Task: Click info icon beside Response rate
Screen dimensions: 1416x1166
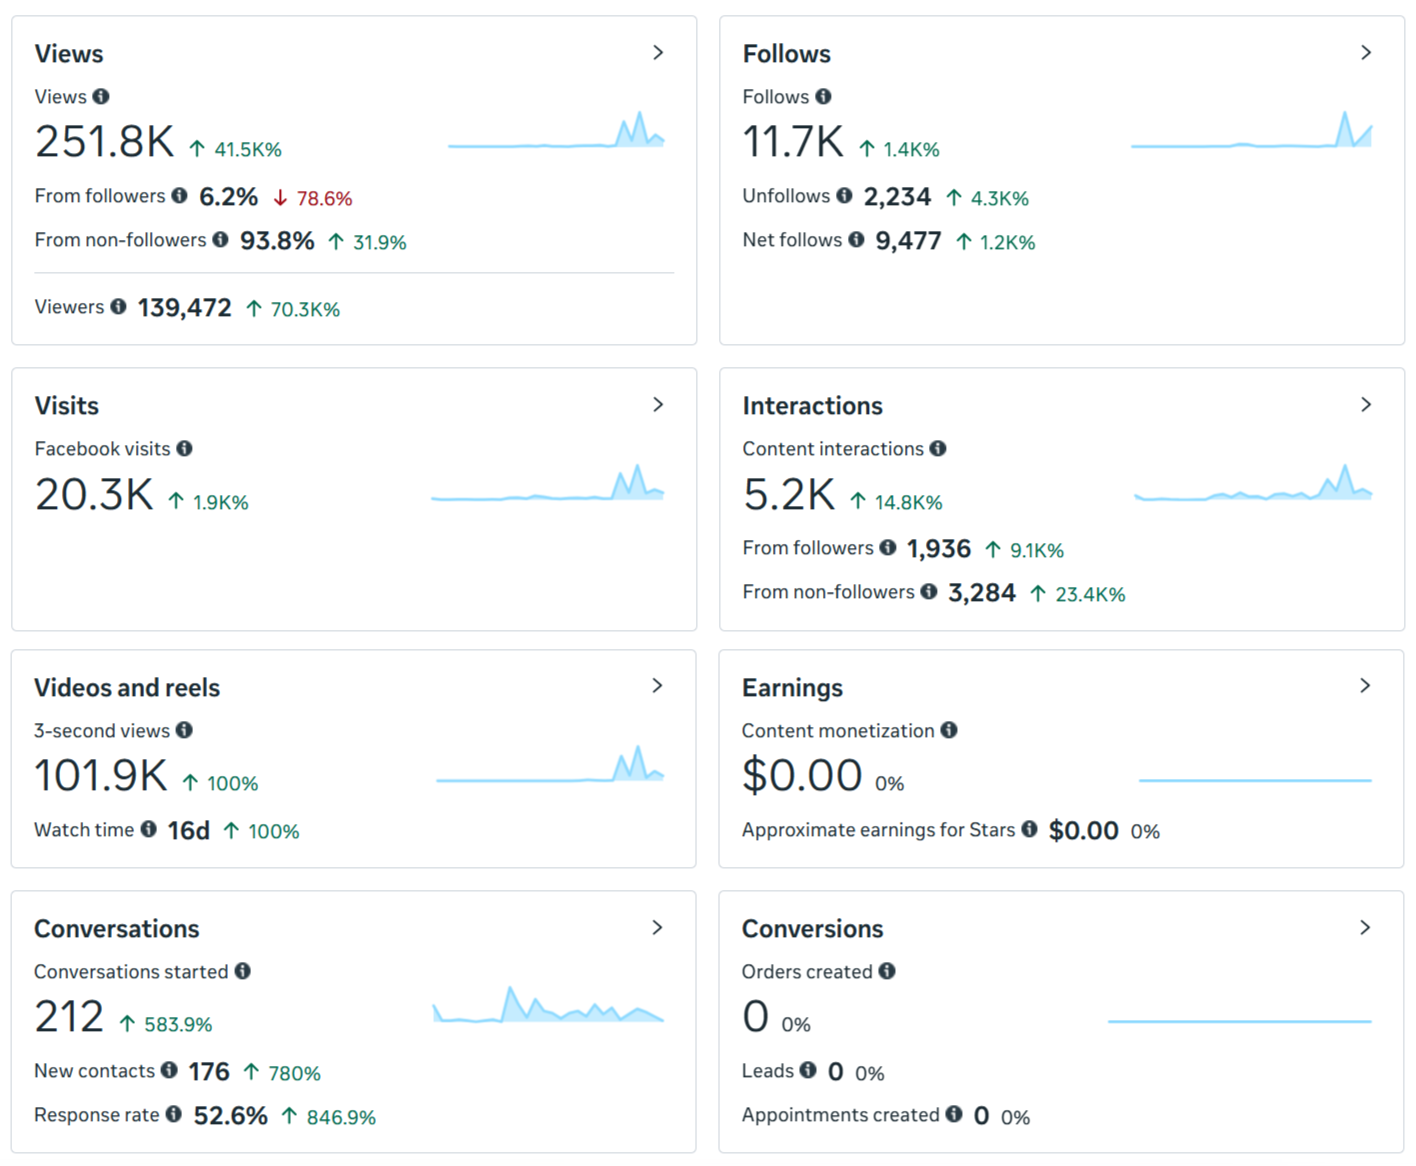Action: click(x=173, y=1113)
